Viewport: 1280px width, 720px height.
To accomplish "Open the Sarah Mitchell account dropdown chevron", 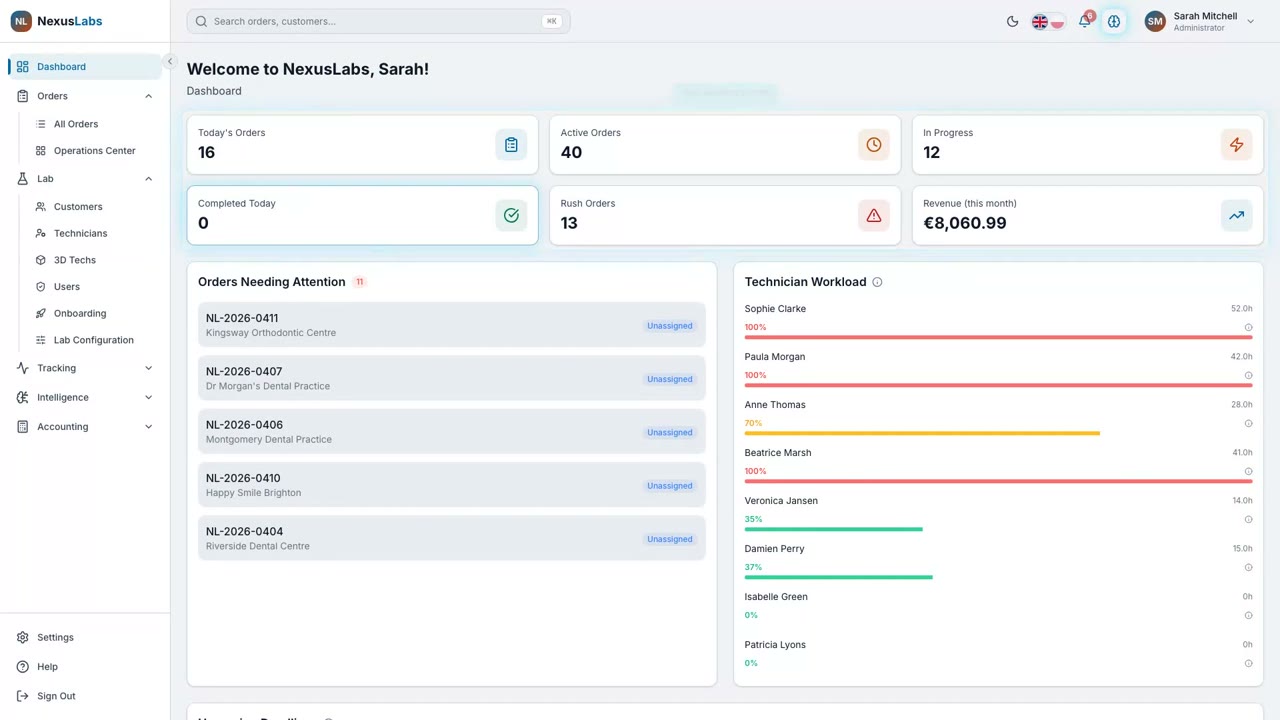I will pyautogui.click(x=1250, y=21).
